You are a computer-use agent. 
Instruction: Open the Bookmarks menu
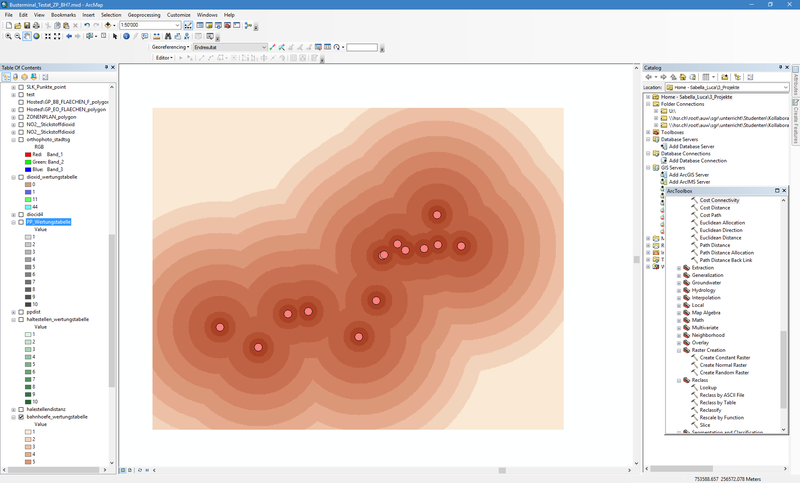63,15
